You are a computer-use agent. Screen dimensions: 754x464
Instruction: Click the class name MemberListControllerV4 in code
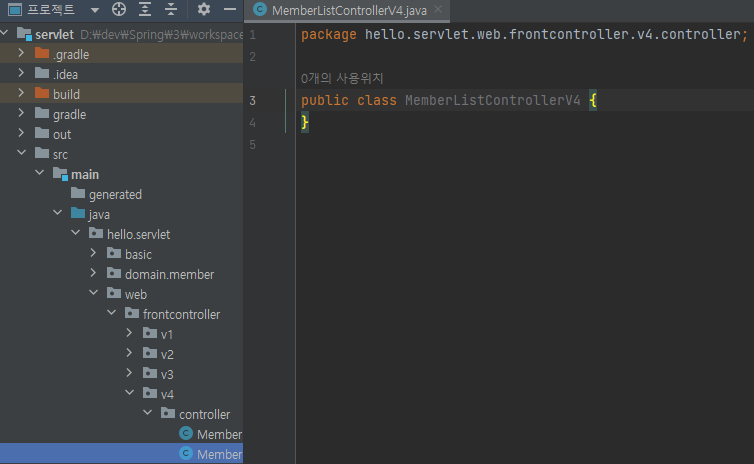(x=492, y=100)
